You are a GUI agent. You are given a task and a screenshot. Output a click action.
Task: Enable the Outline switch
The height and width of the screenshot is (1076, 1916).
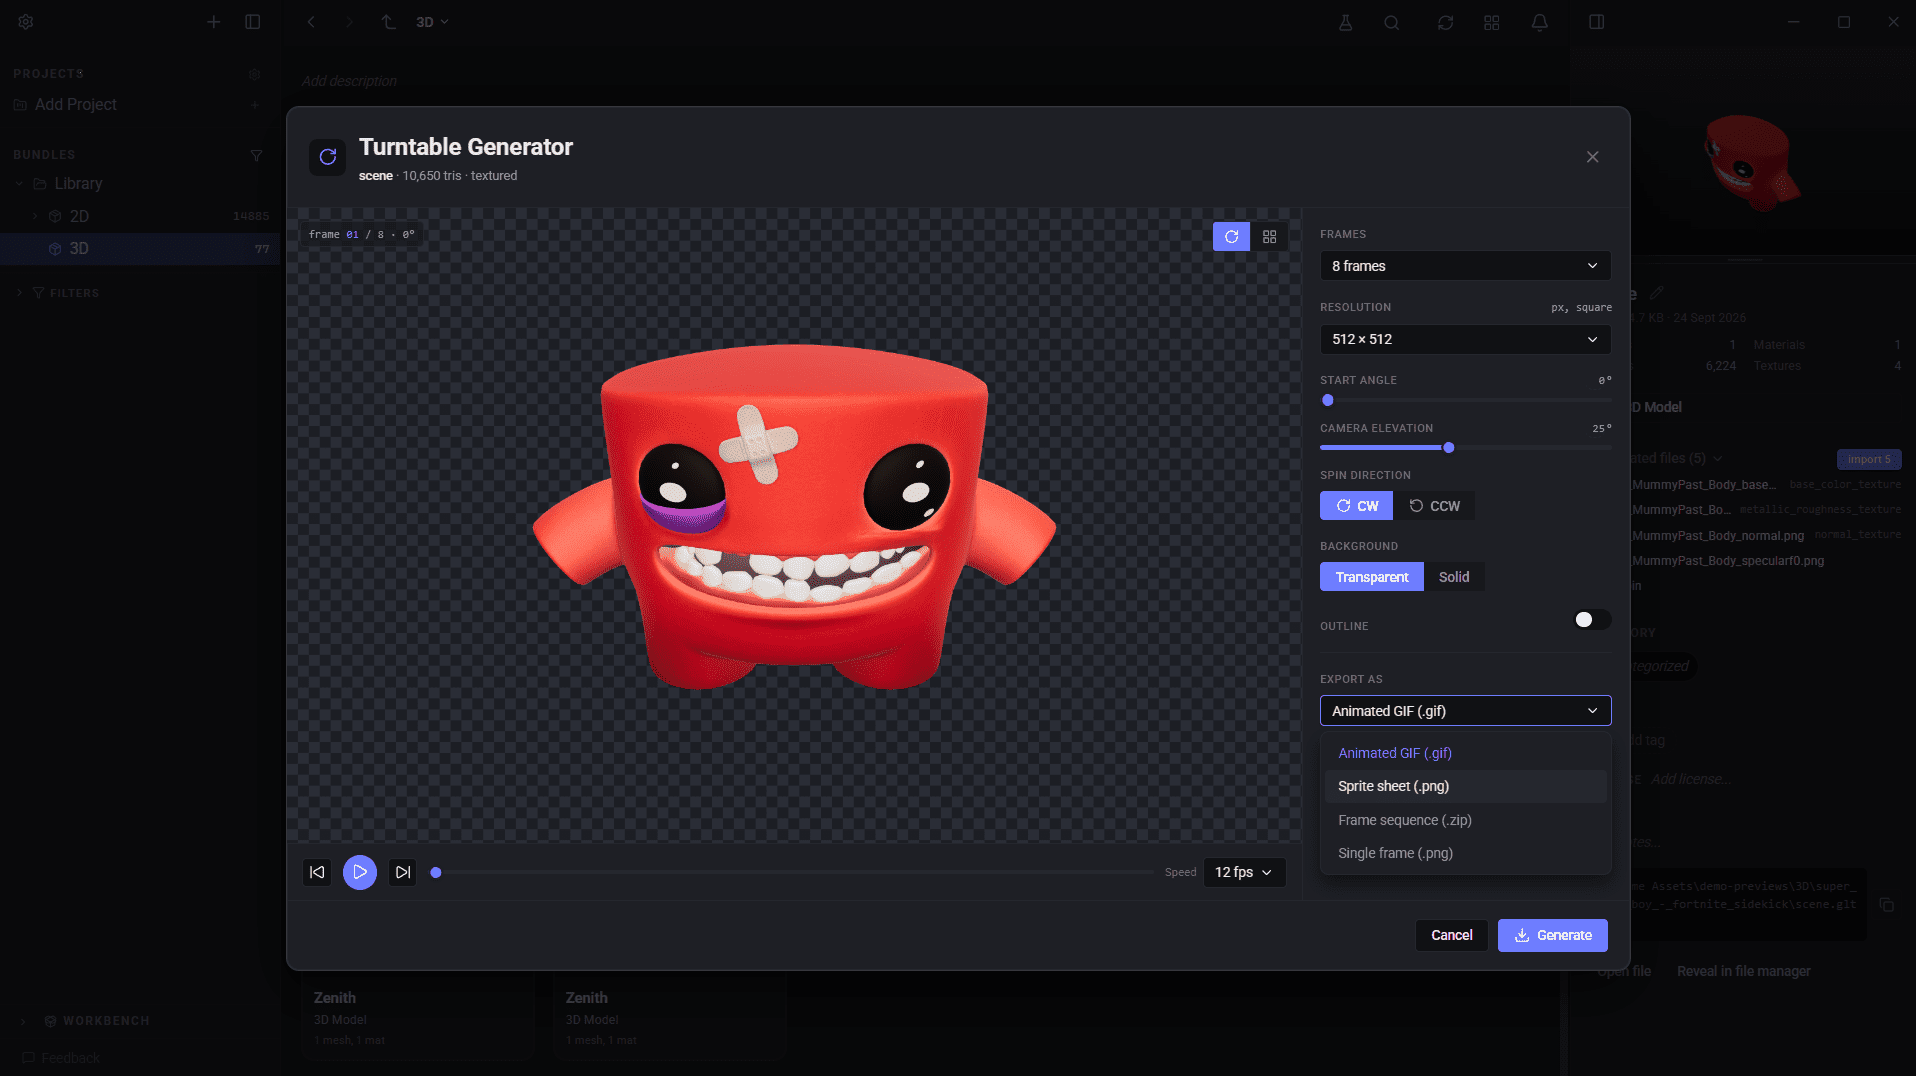pyautogui.click(x=1592, y=620)
